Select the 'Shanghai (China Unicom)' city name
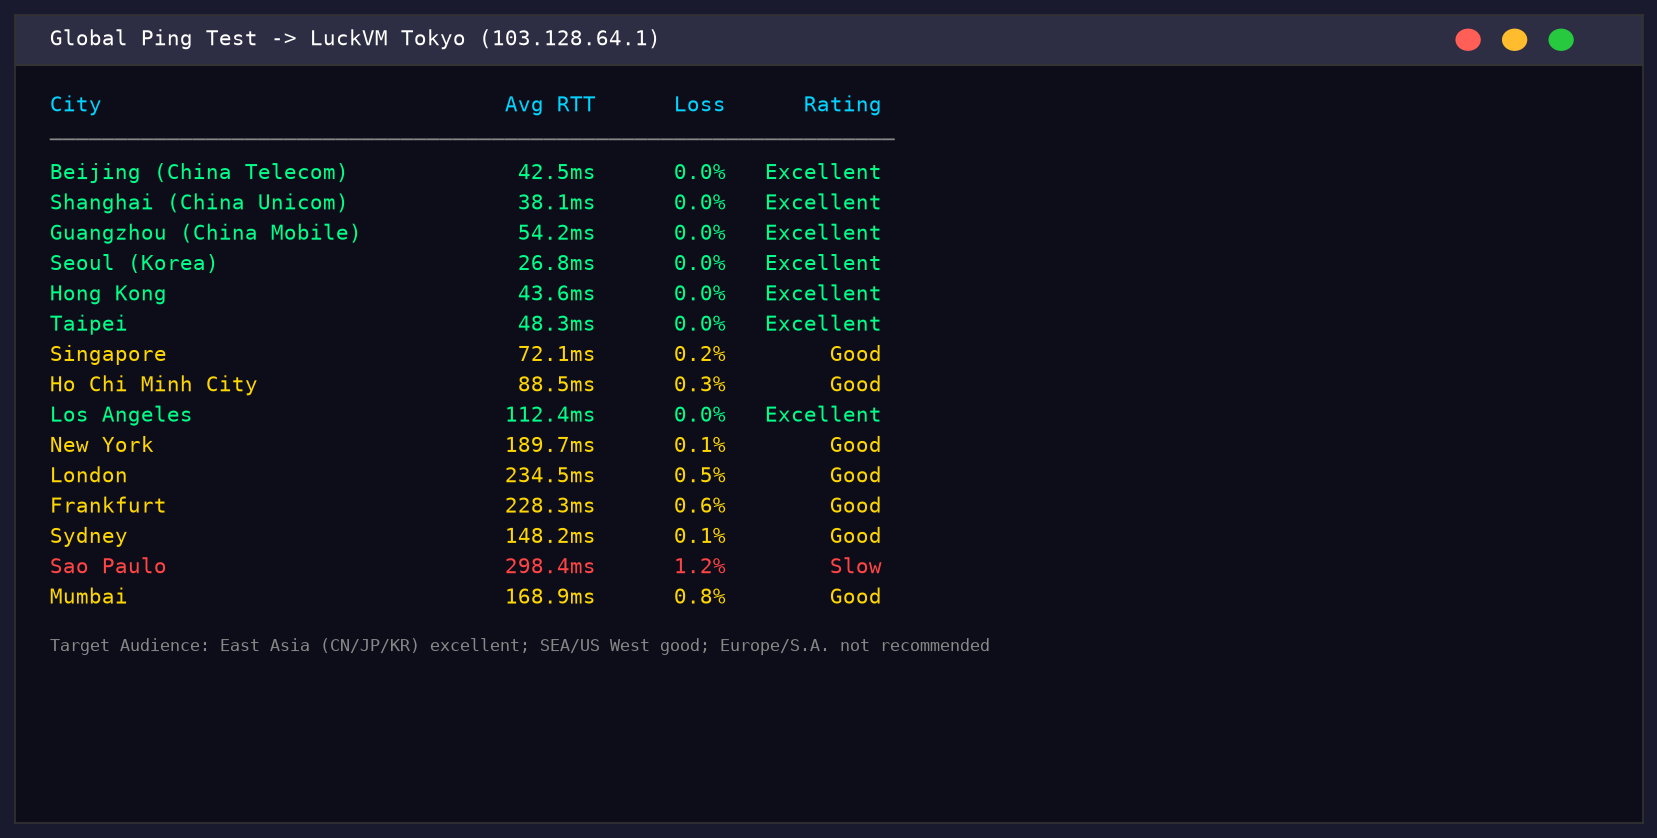The image size is (1657, 838). tap(199, 202)
